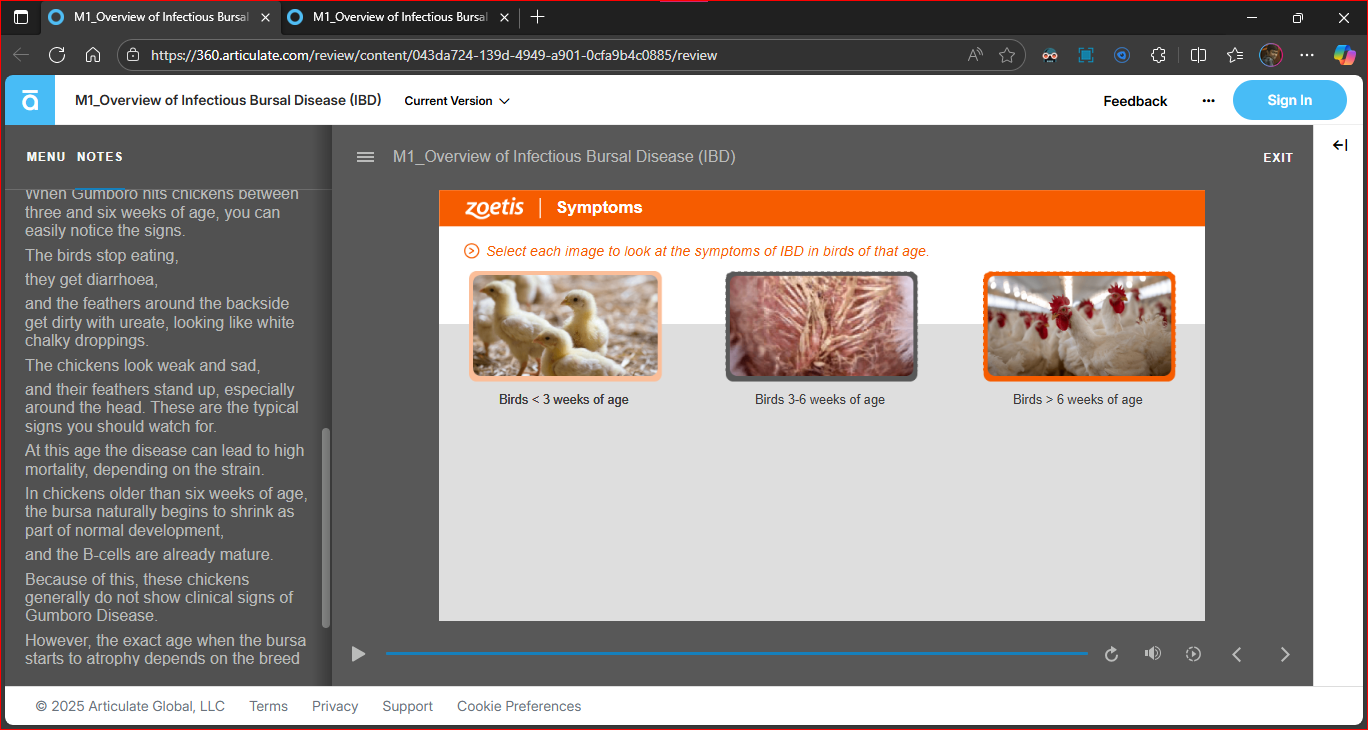Click the Articulate logo home icon
The height and width of the screenshot is (730, 1368).
click(x=30, y=100)
